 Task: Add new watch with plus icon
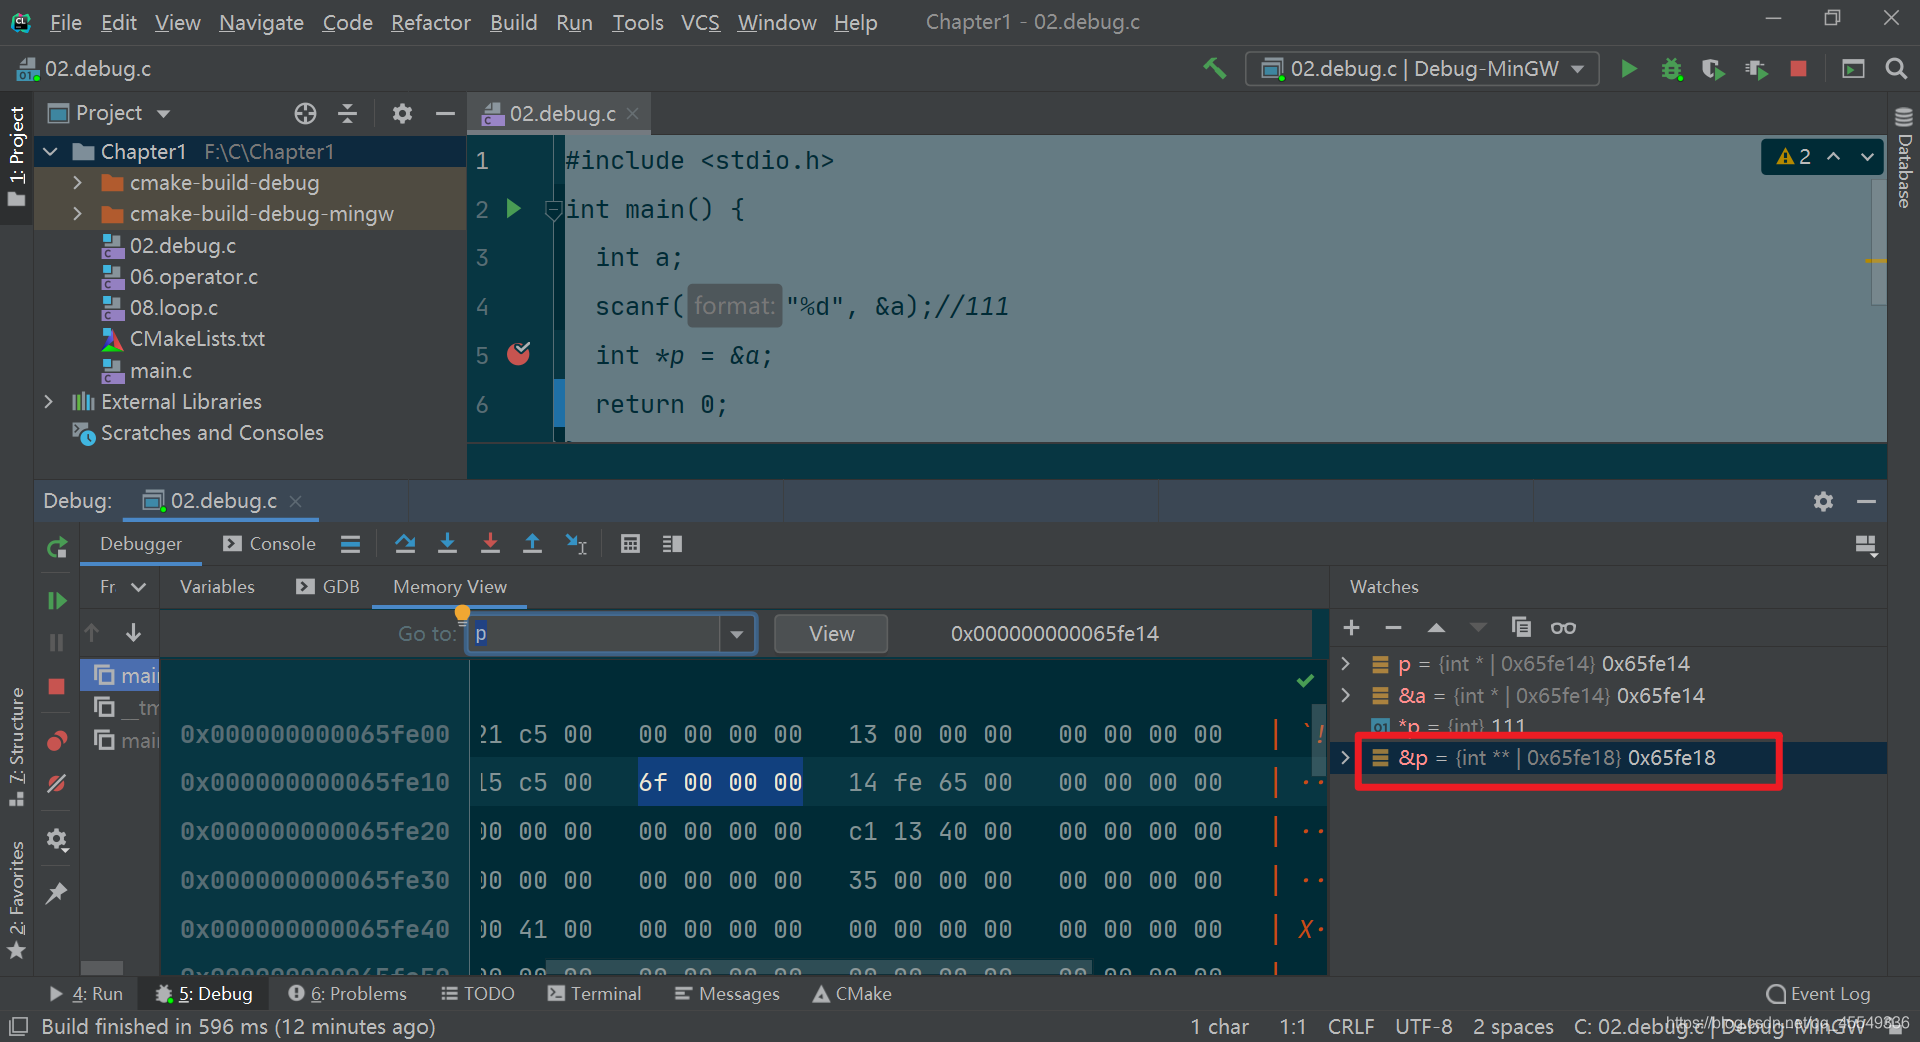[x=1351, y=627]
